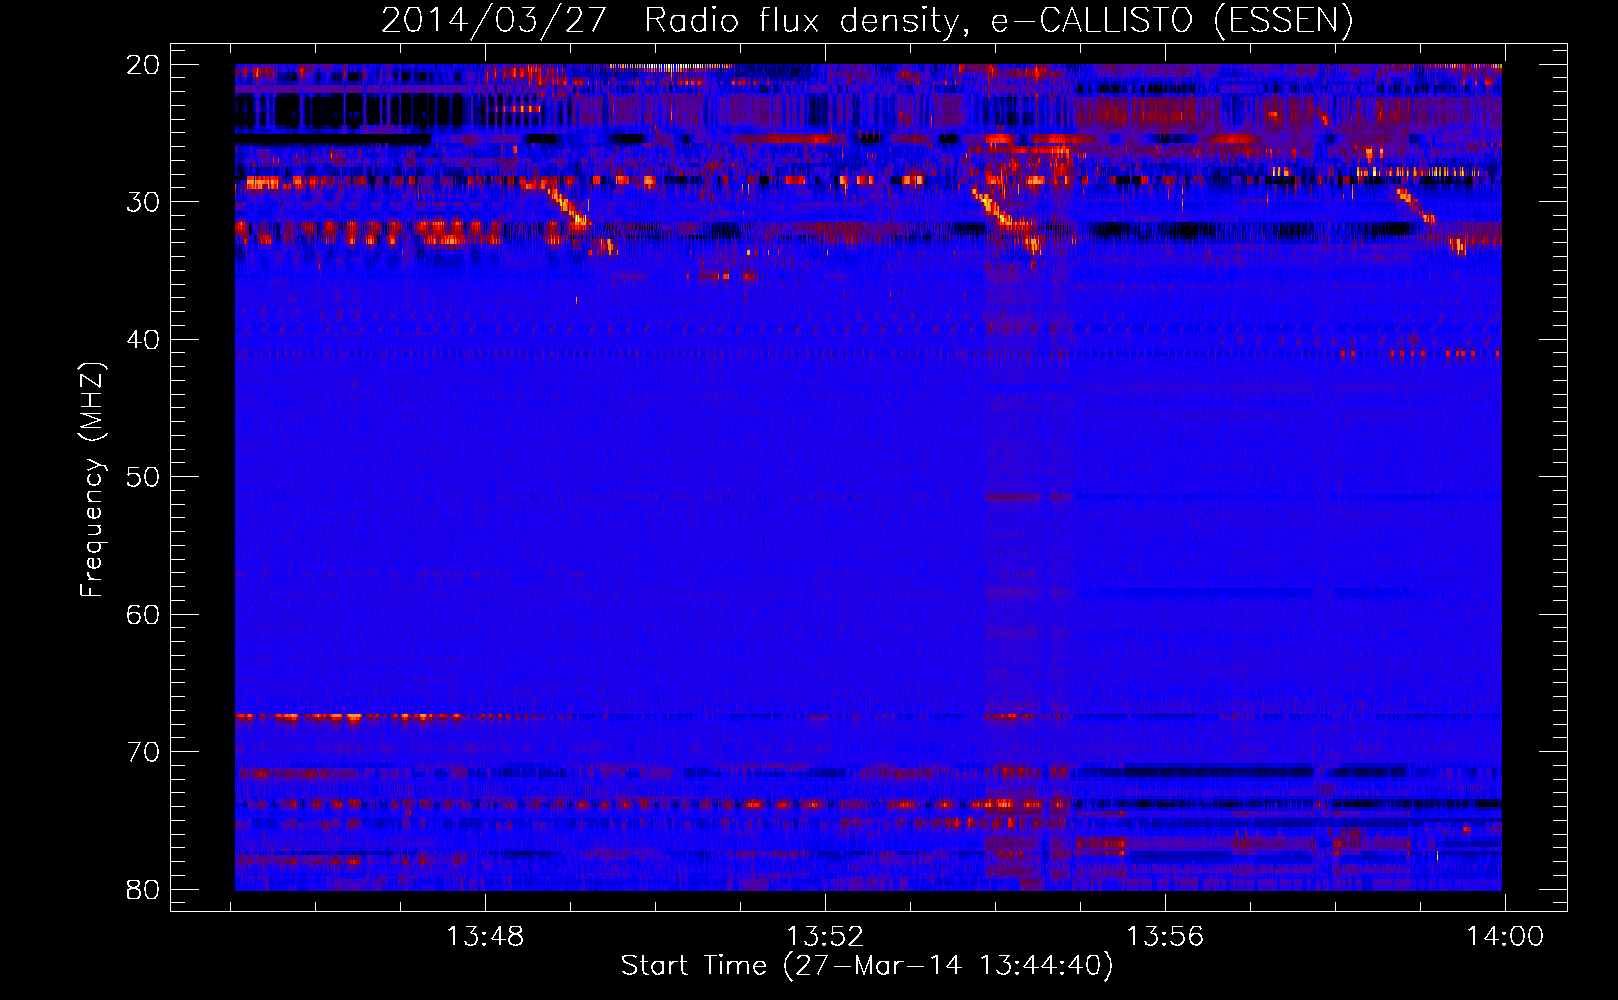Click the drifting burst streak near 13:54
1618x1000 pixels.
(1007, 218)
